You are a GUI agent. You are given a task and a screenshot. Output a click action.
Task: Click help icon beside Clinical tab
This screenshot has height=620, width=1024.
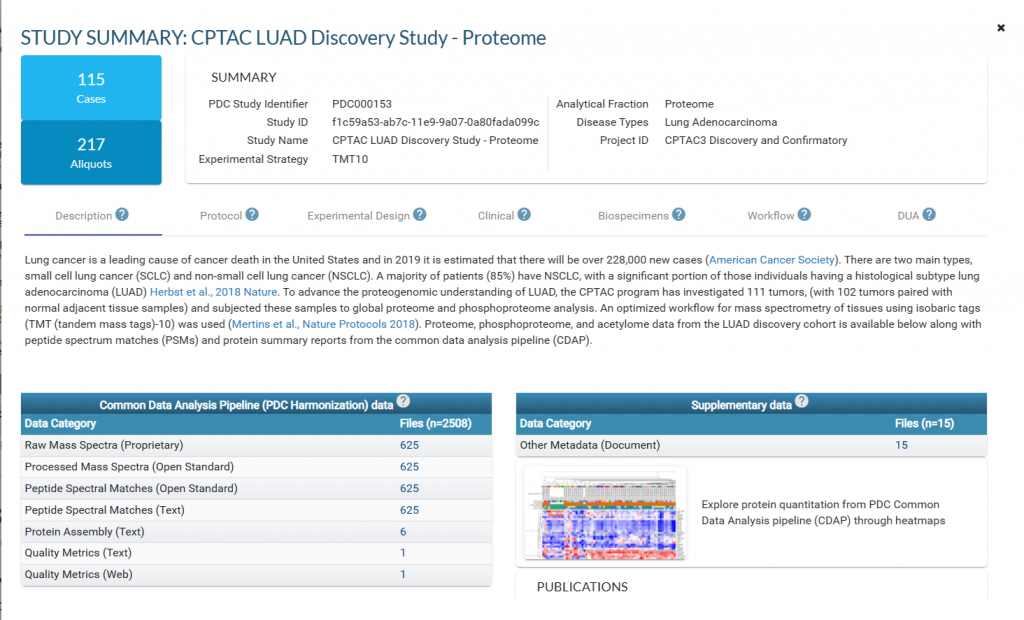[524, 215]
